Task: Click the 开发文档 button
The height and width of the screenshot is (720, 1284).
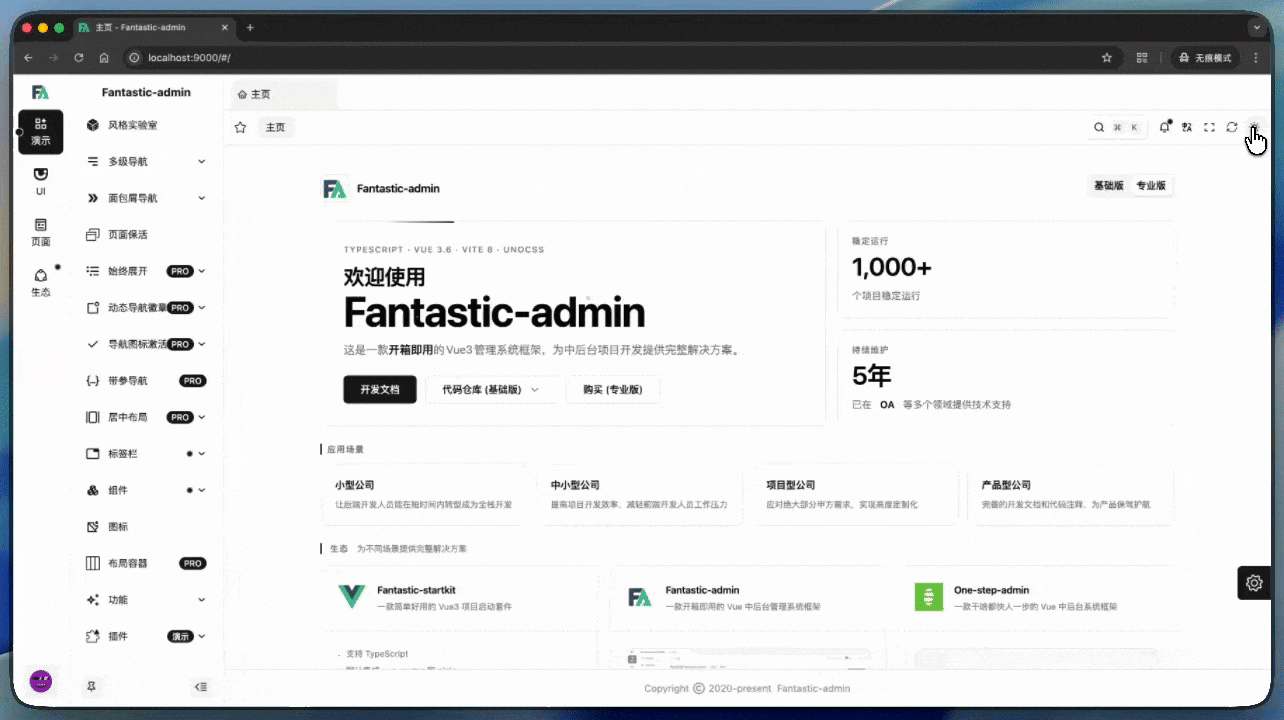Action: tap(379, 390)
